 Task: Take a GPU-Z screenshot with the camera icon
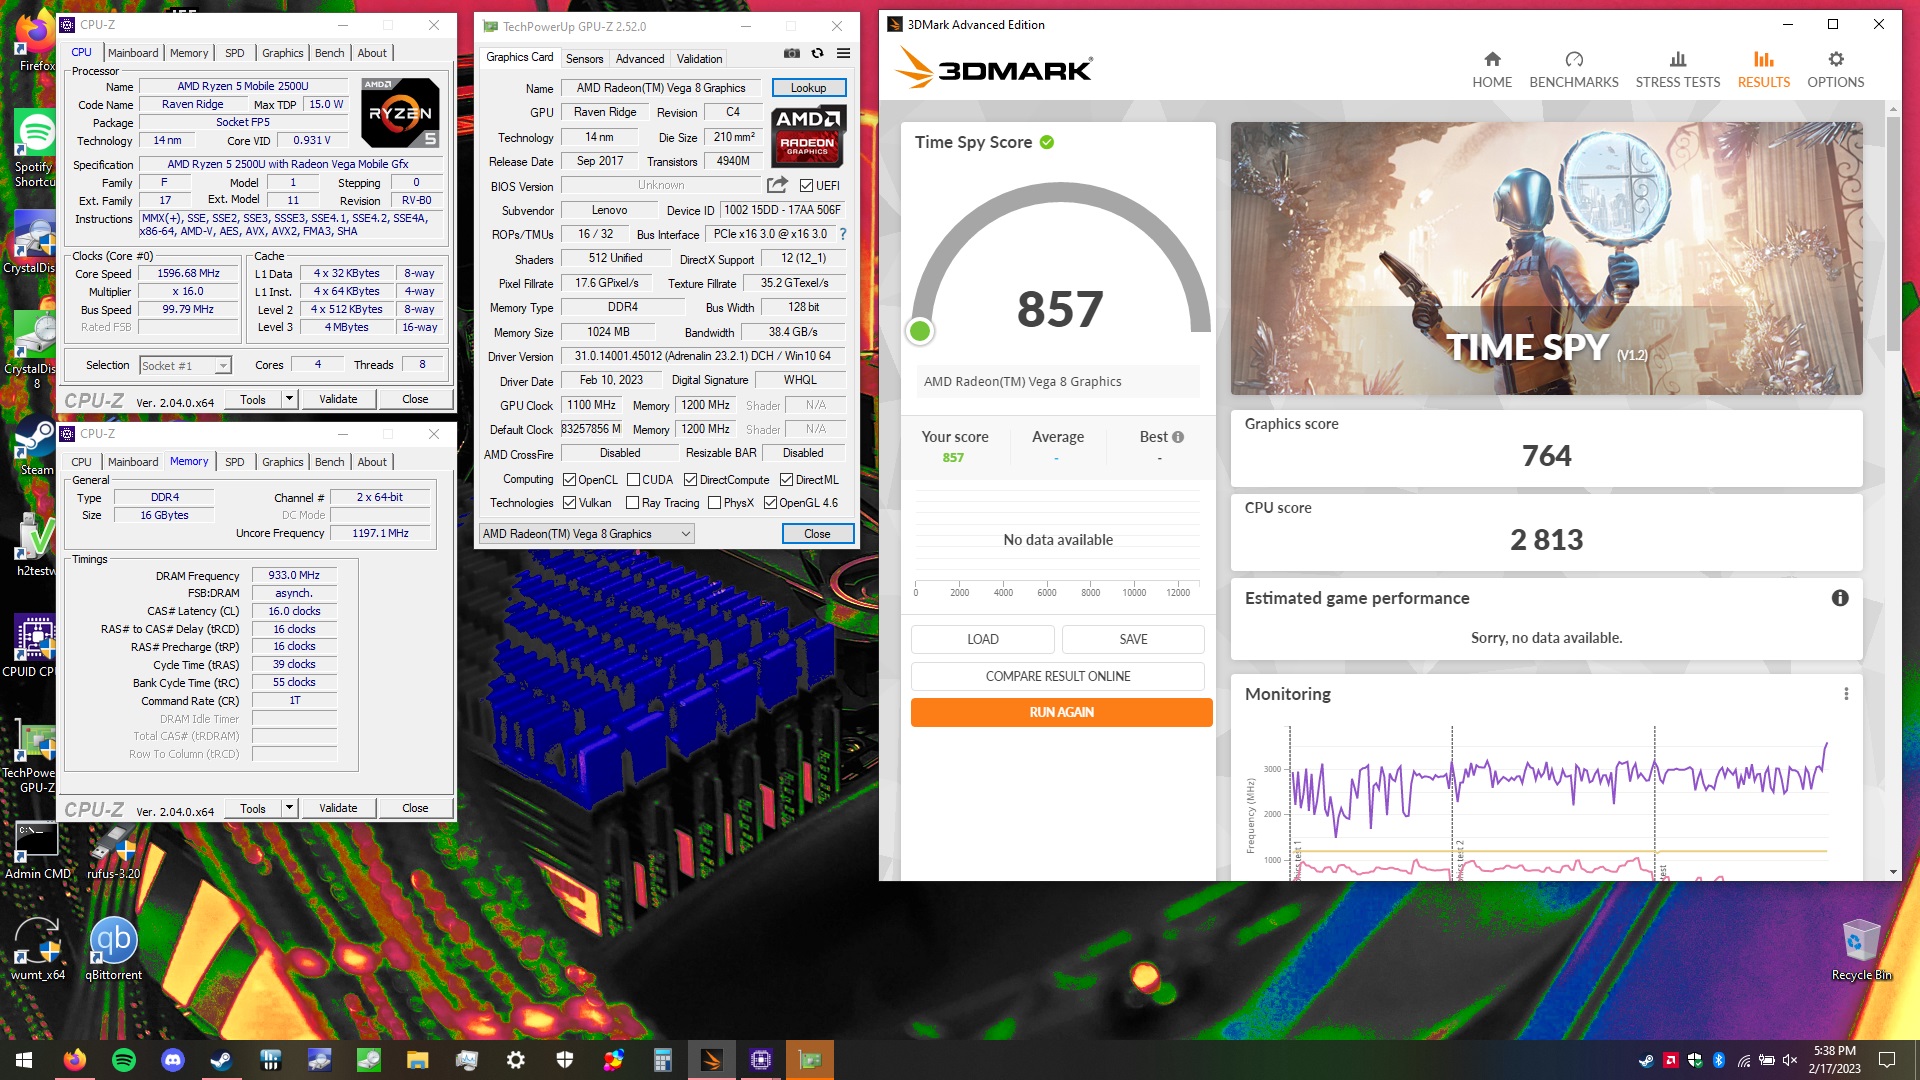792,53
